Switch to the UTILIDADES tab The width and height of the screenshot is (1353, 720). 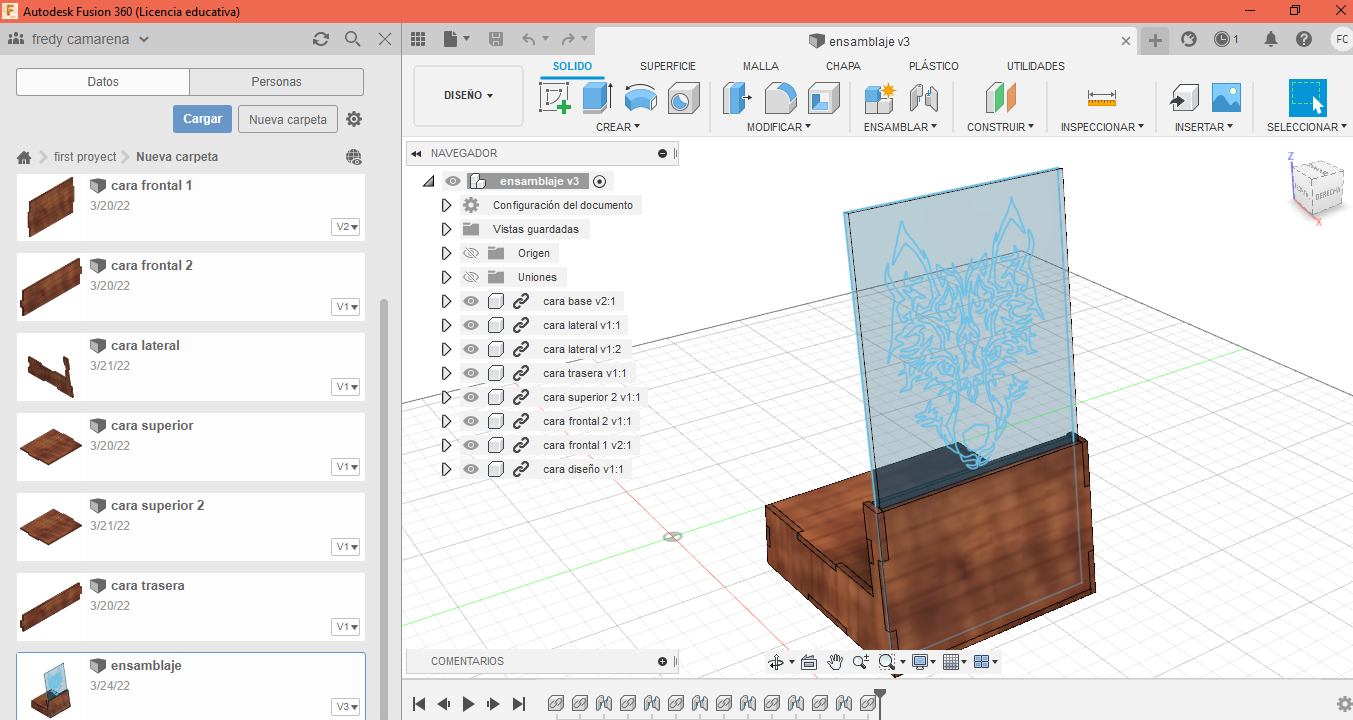pyautogui.click(x=1035, y=66)
